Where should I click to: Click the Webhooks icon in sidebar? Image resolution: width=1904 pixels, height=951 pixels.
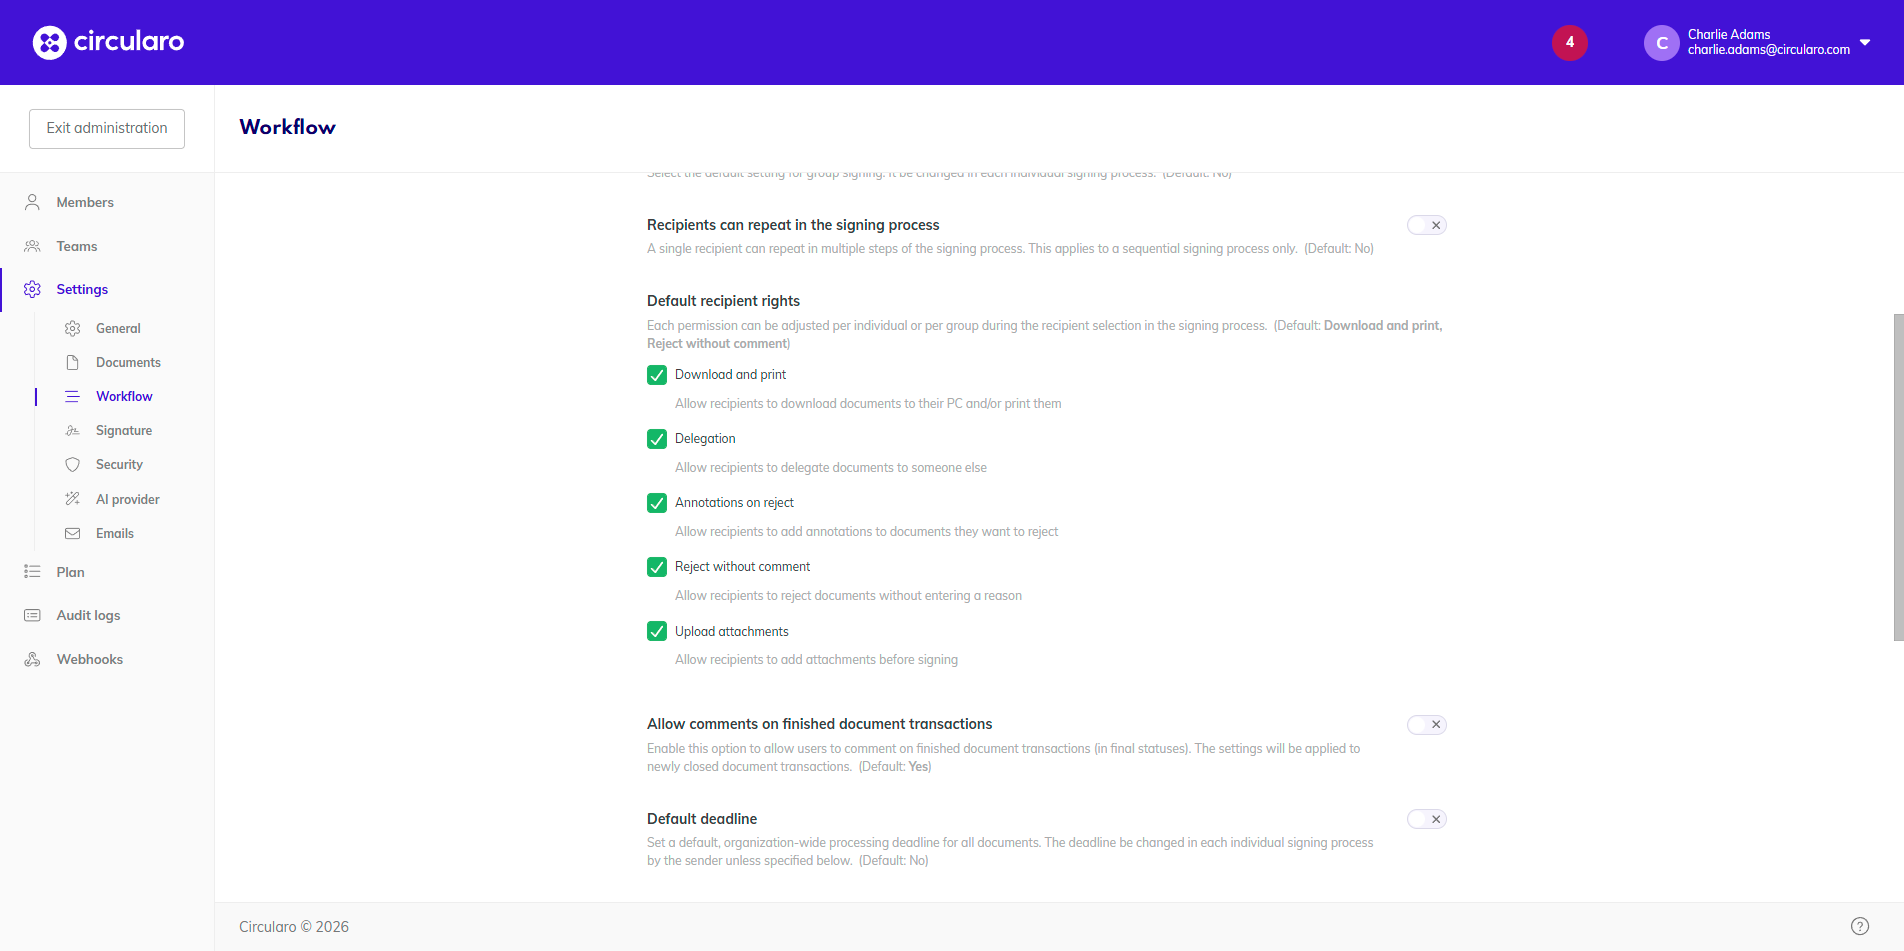(32, 659)
